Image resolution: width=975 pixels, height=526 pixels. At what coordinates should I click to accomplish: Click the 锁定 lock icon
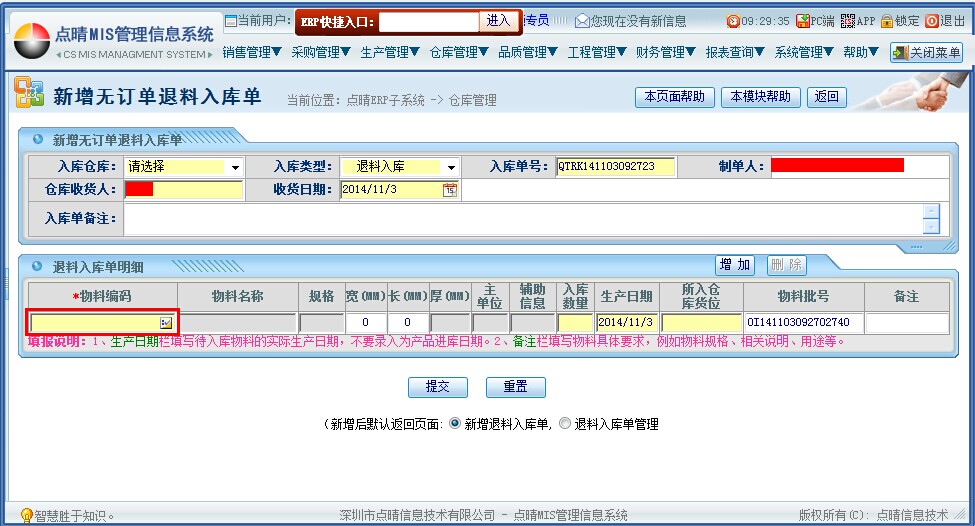coord(886,21)
